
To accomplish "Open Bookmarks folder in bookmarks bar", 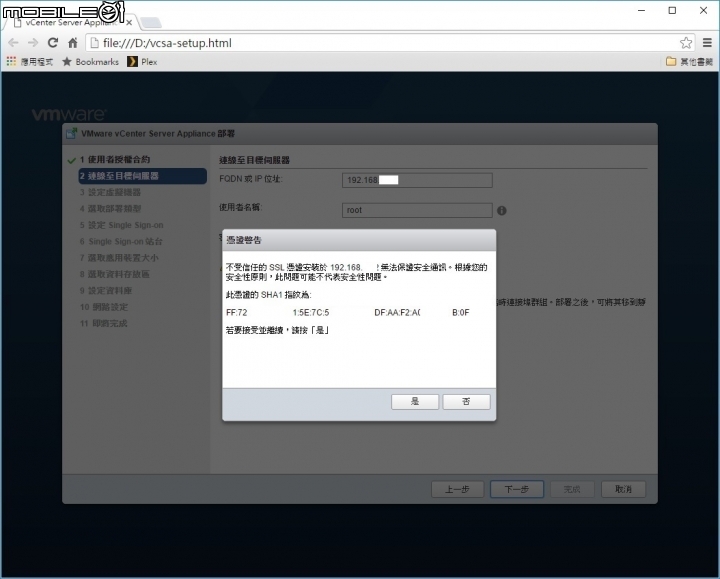I will point(90,62).
